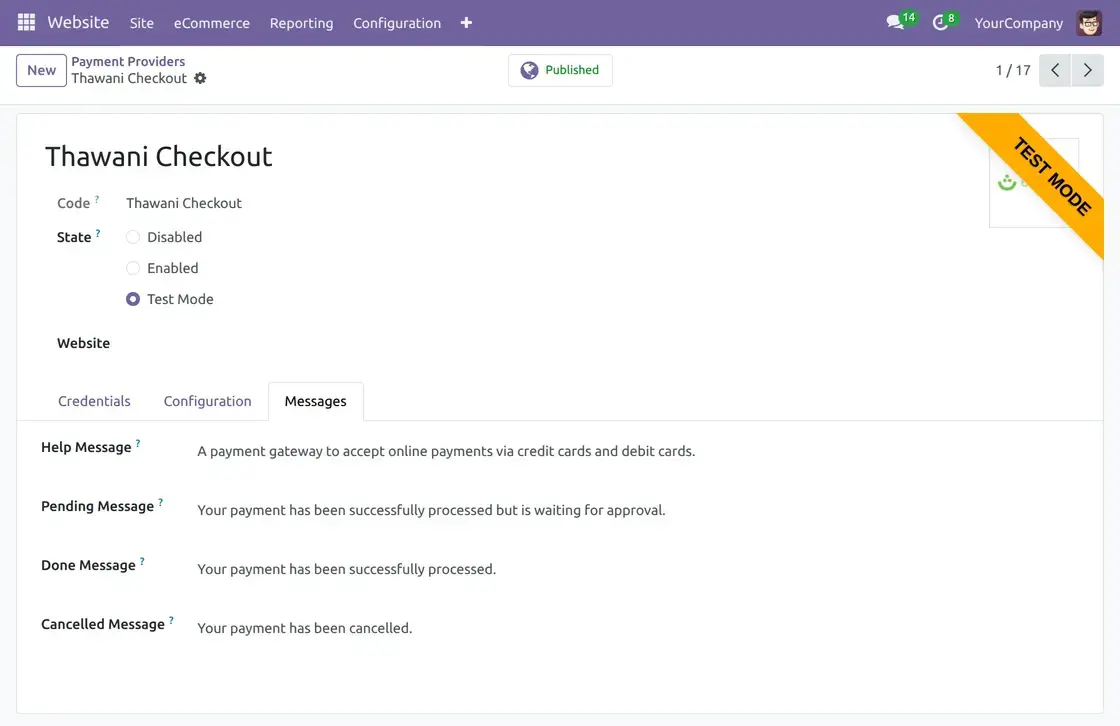Open the Payment Providers breadcrumb link
1120x726 pixels.
[x=128, y=61]
